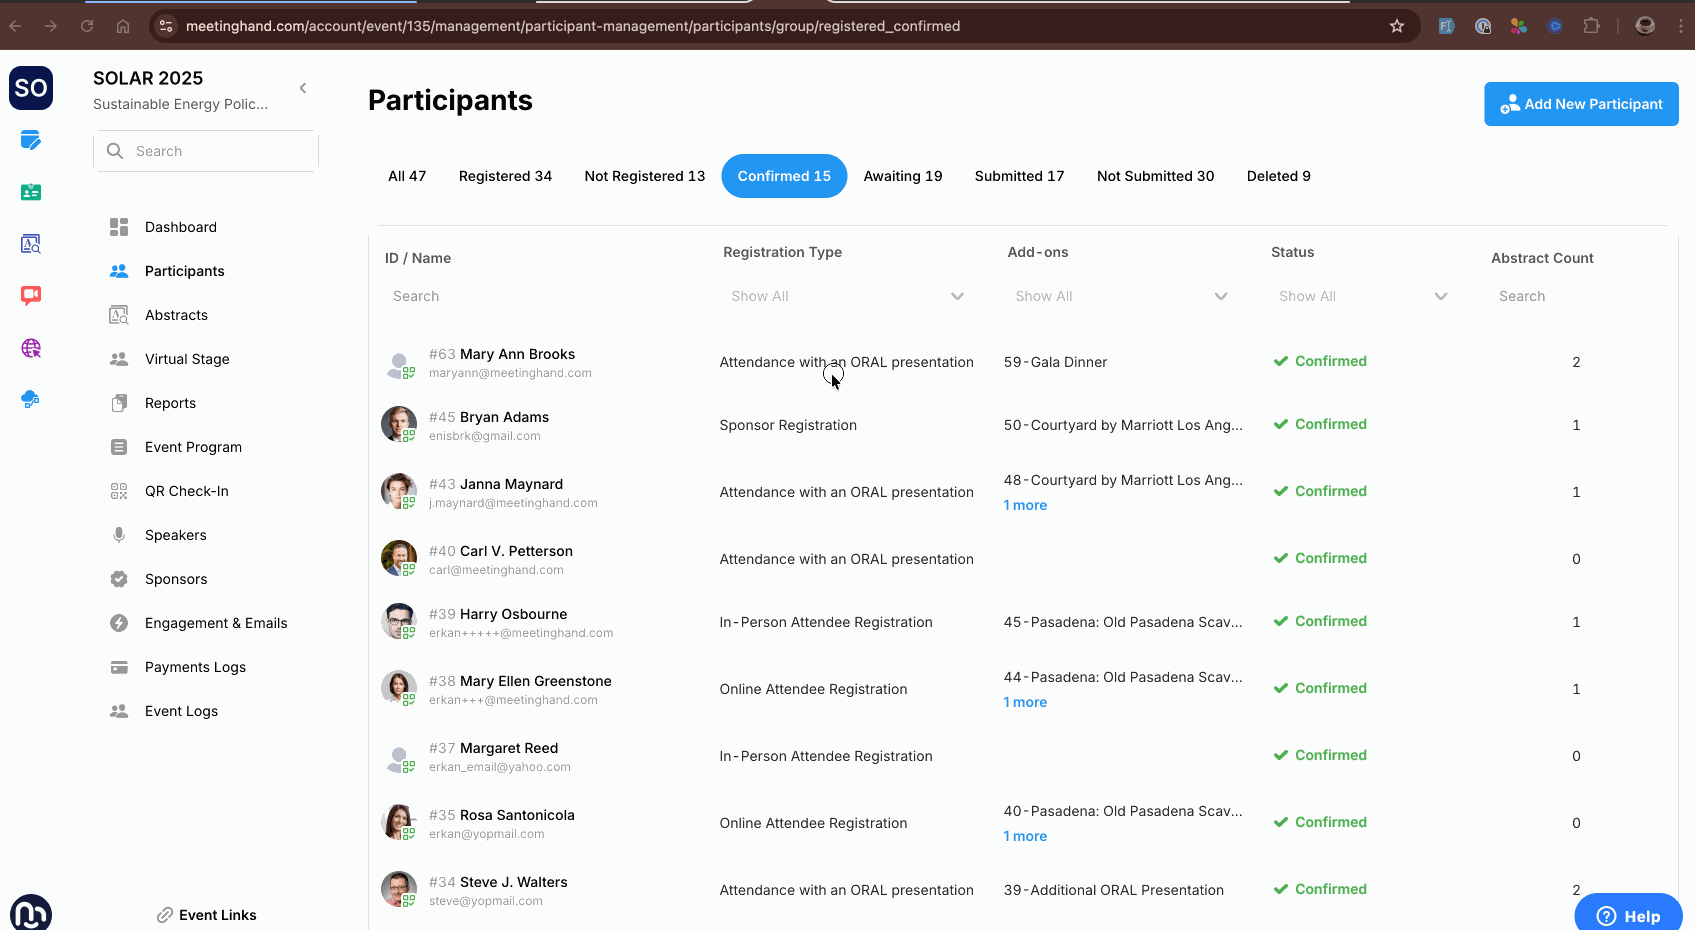1695x930 pixels.
Task: Click the Payments Logs card icon
Action: coord(119,667)
